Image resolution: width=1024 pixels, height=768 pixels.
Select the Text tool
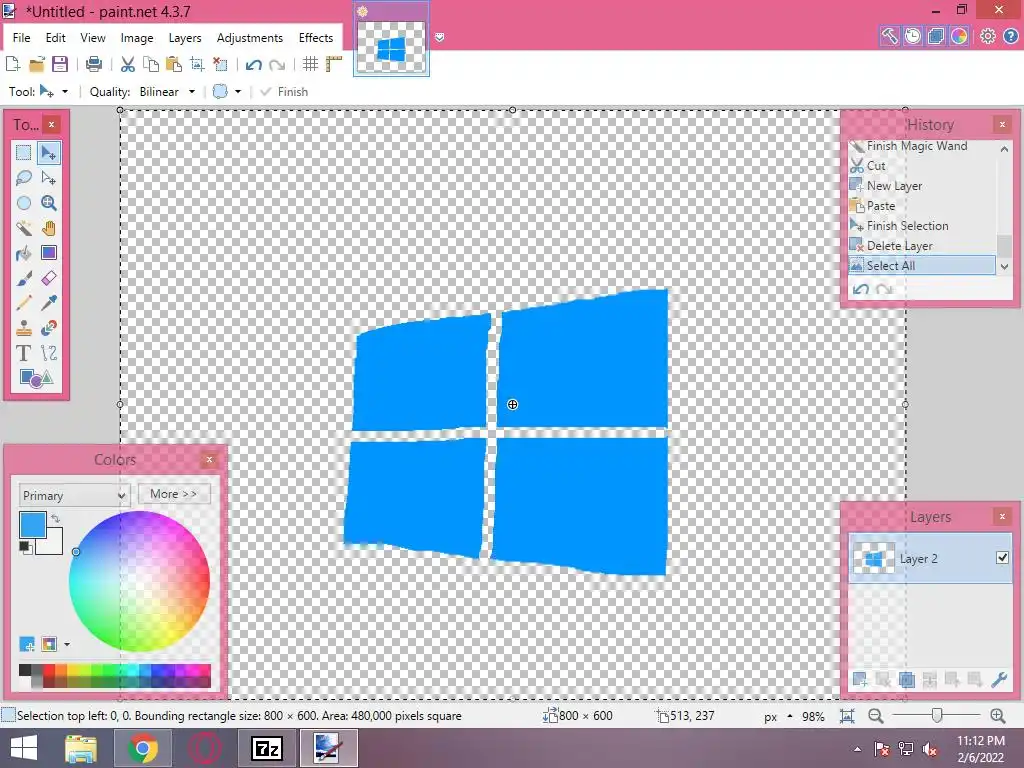(x=24, y=353)
